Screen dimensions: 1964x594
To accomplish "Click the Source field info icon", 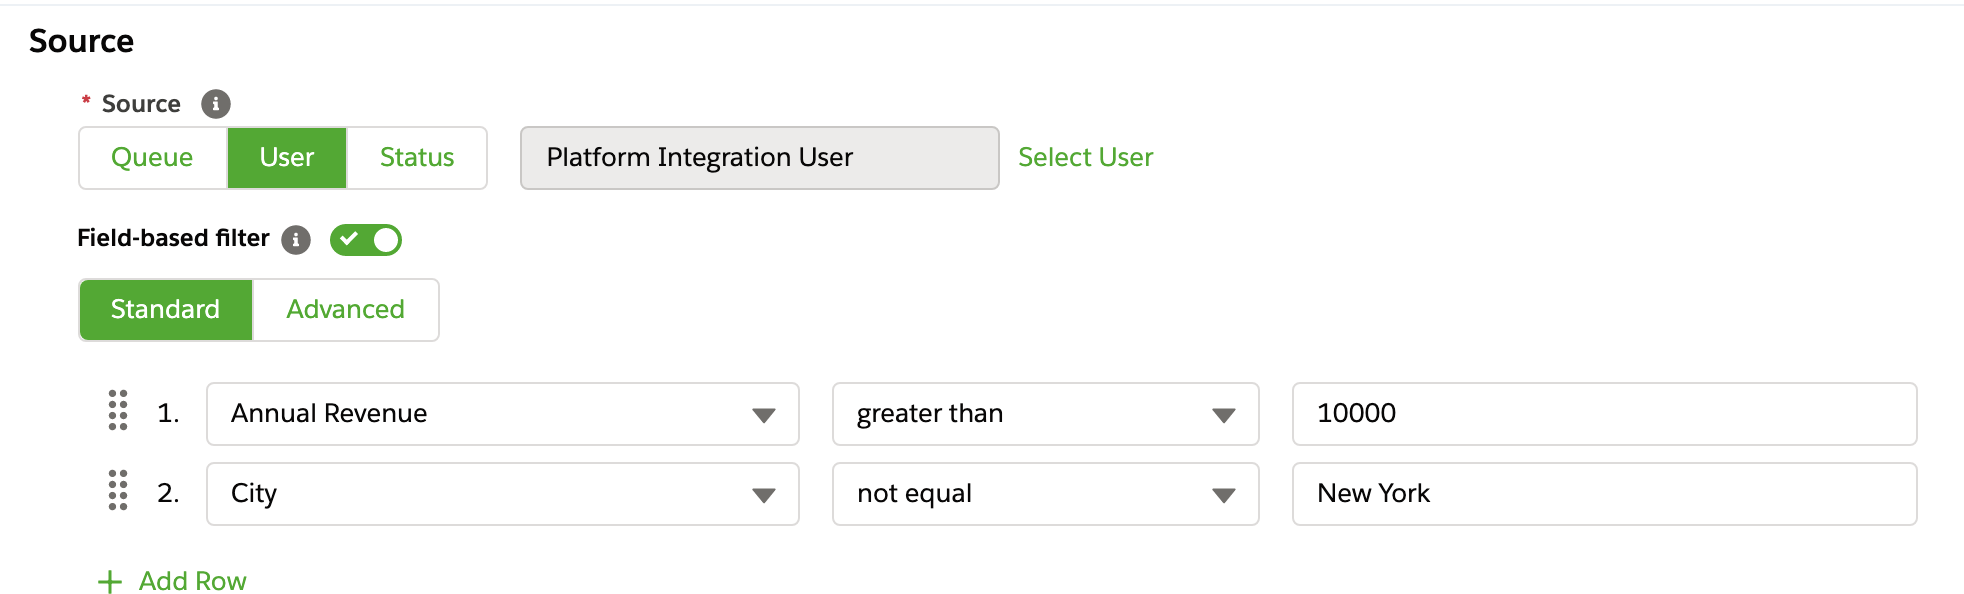I will tap(216, 104).
